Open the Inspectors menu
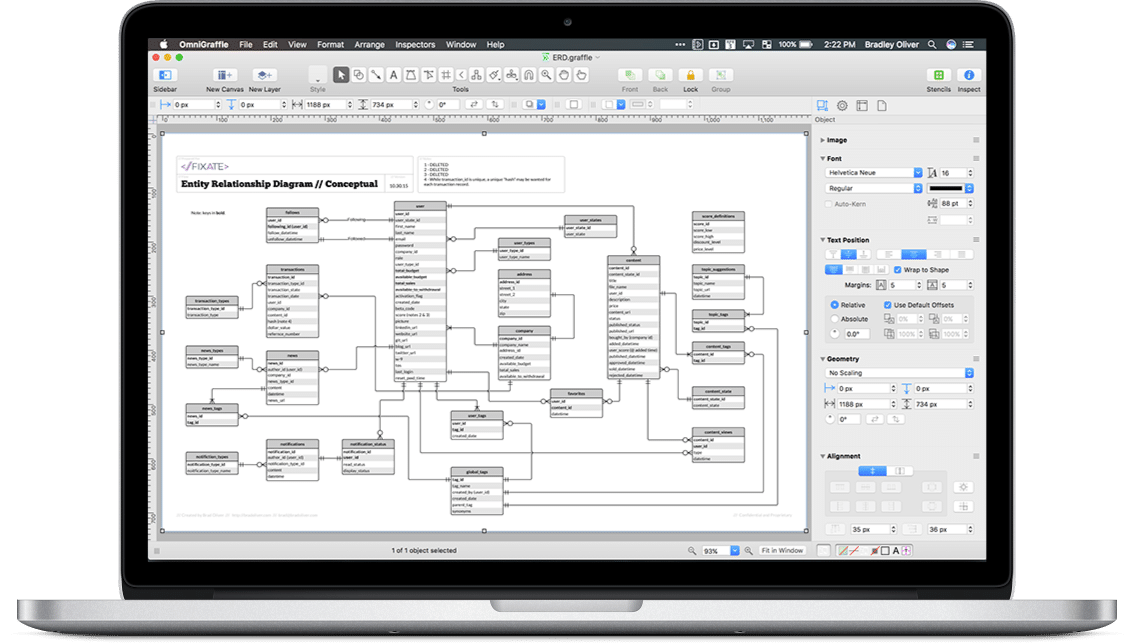Image resolution: width=1135 pixels, height=643 pixels. [415, 44]
